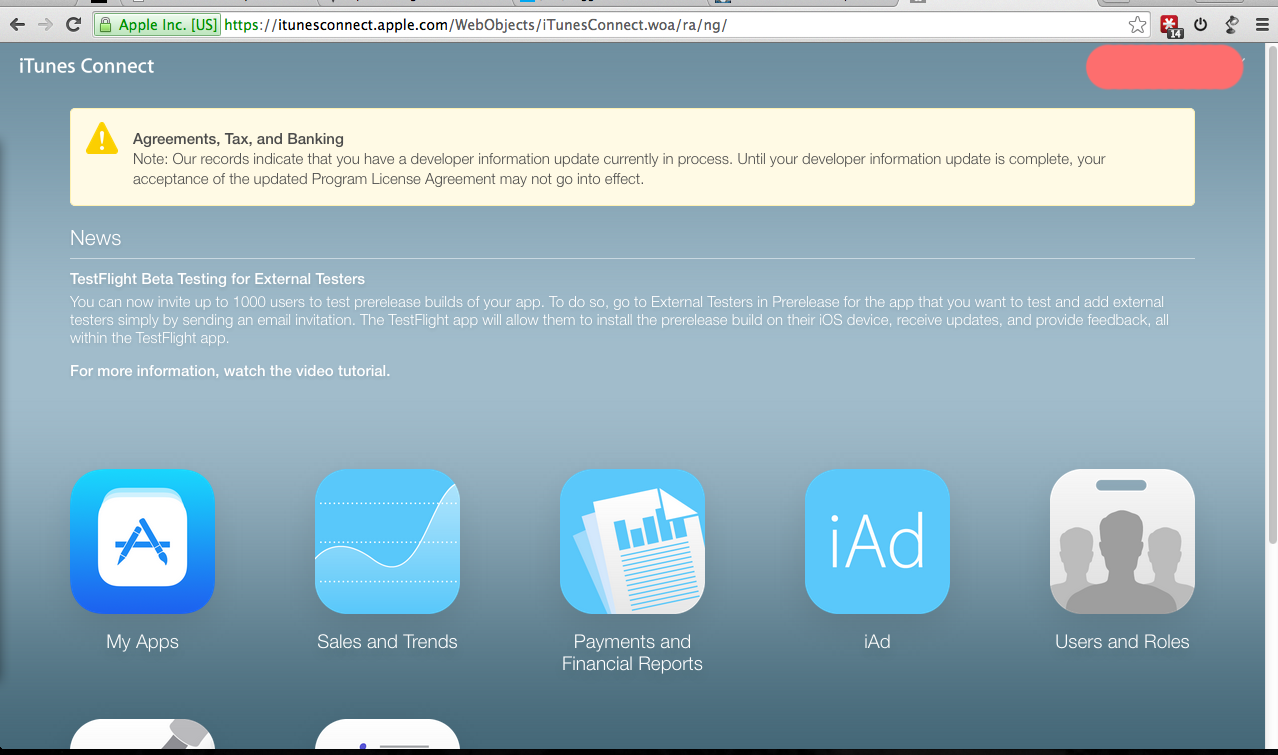Go back using the browser back arrow
Screen dimensions: 1278x755
pos(17,25)
